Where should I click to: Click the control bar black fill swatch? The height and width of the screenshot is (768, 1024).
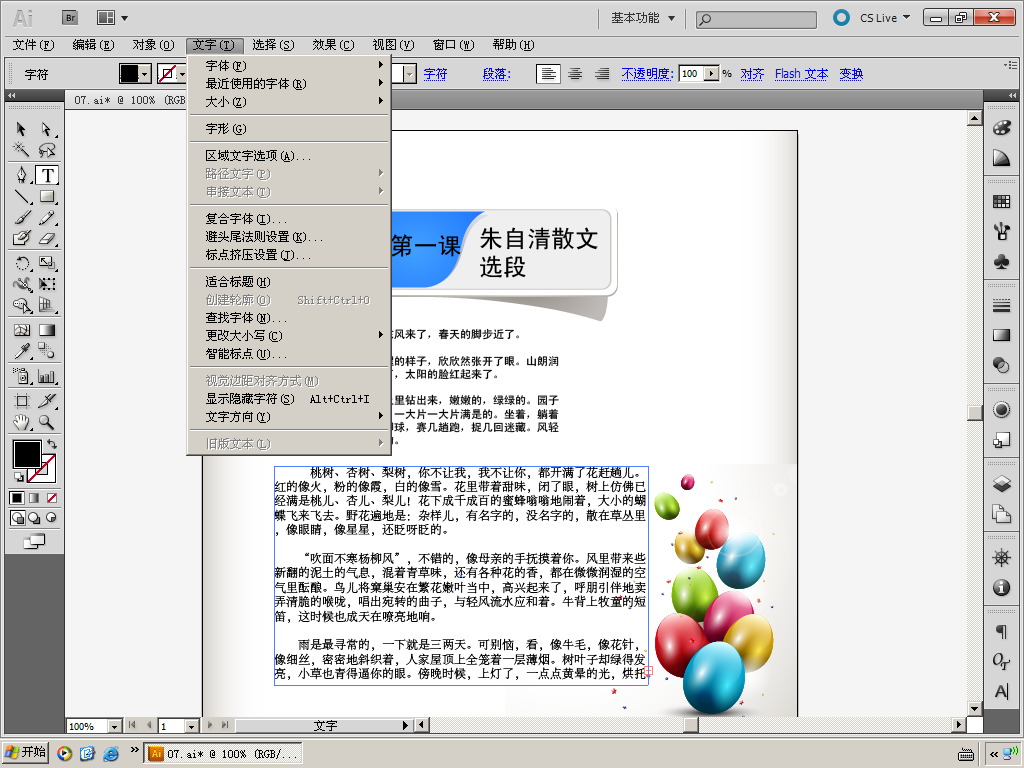[129, 74]
